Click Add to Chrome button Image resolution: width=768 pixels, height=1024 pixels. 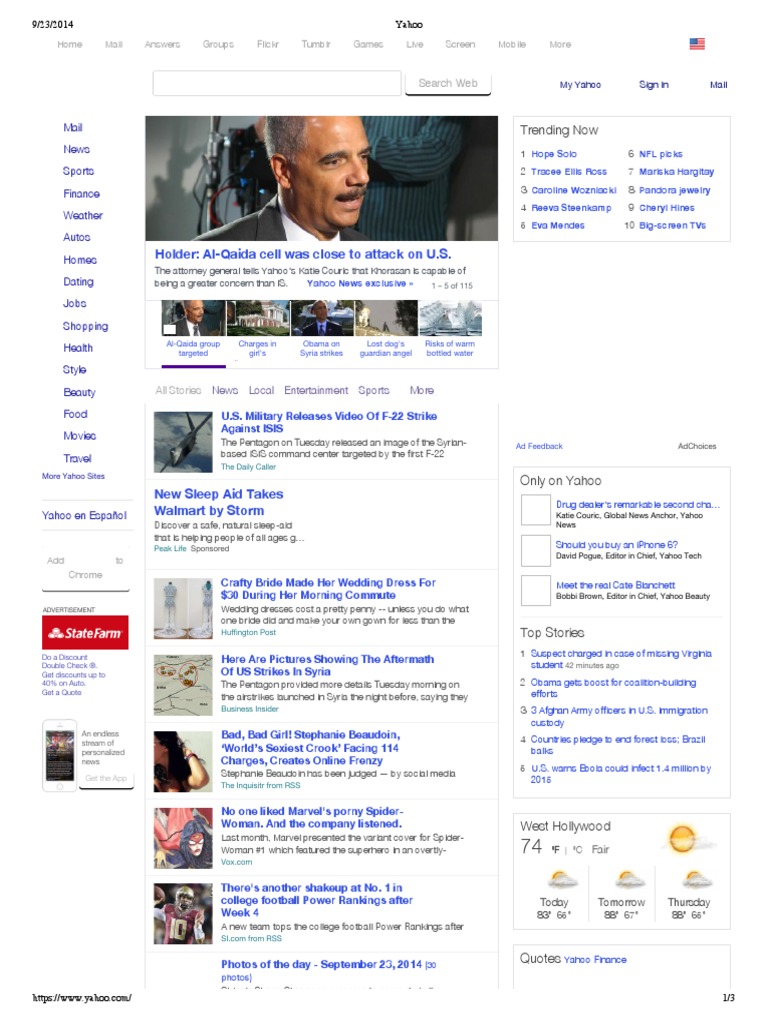(x=85, y=568)
